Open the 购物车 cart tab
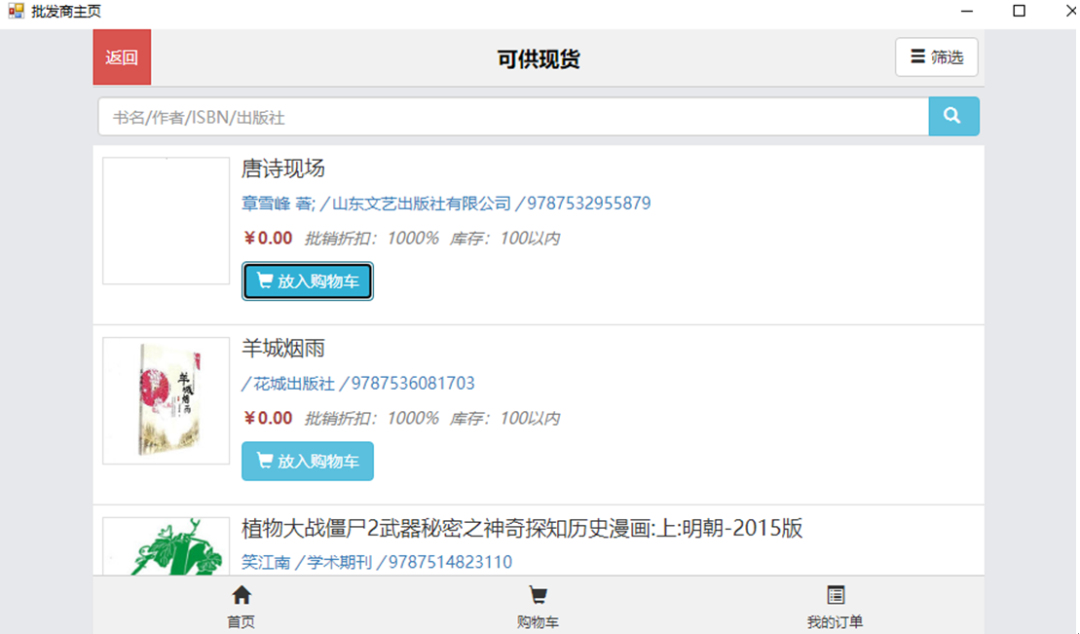 [538, 607]
